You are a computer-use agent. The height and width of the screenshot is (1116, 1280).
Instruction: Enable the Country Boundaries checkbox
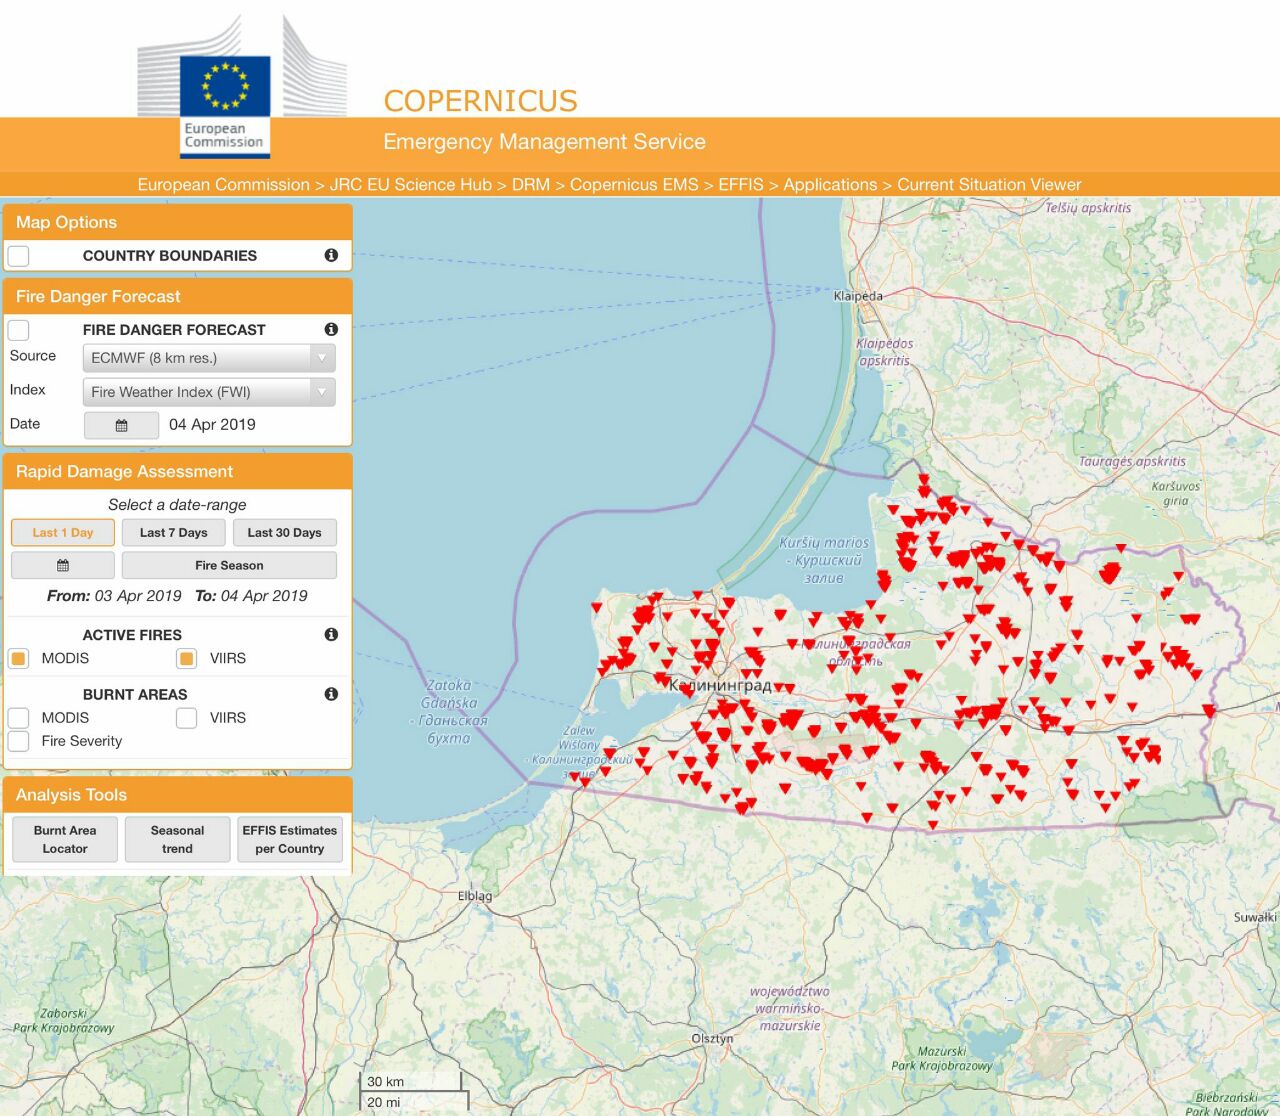point(19,255)
